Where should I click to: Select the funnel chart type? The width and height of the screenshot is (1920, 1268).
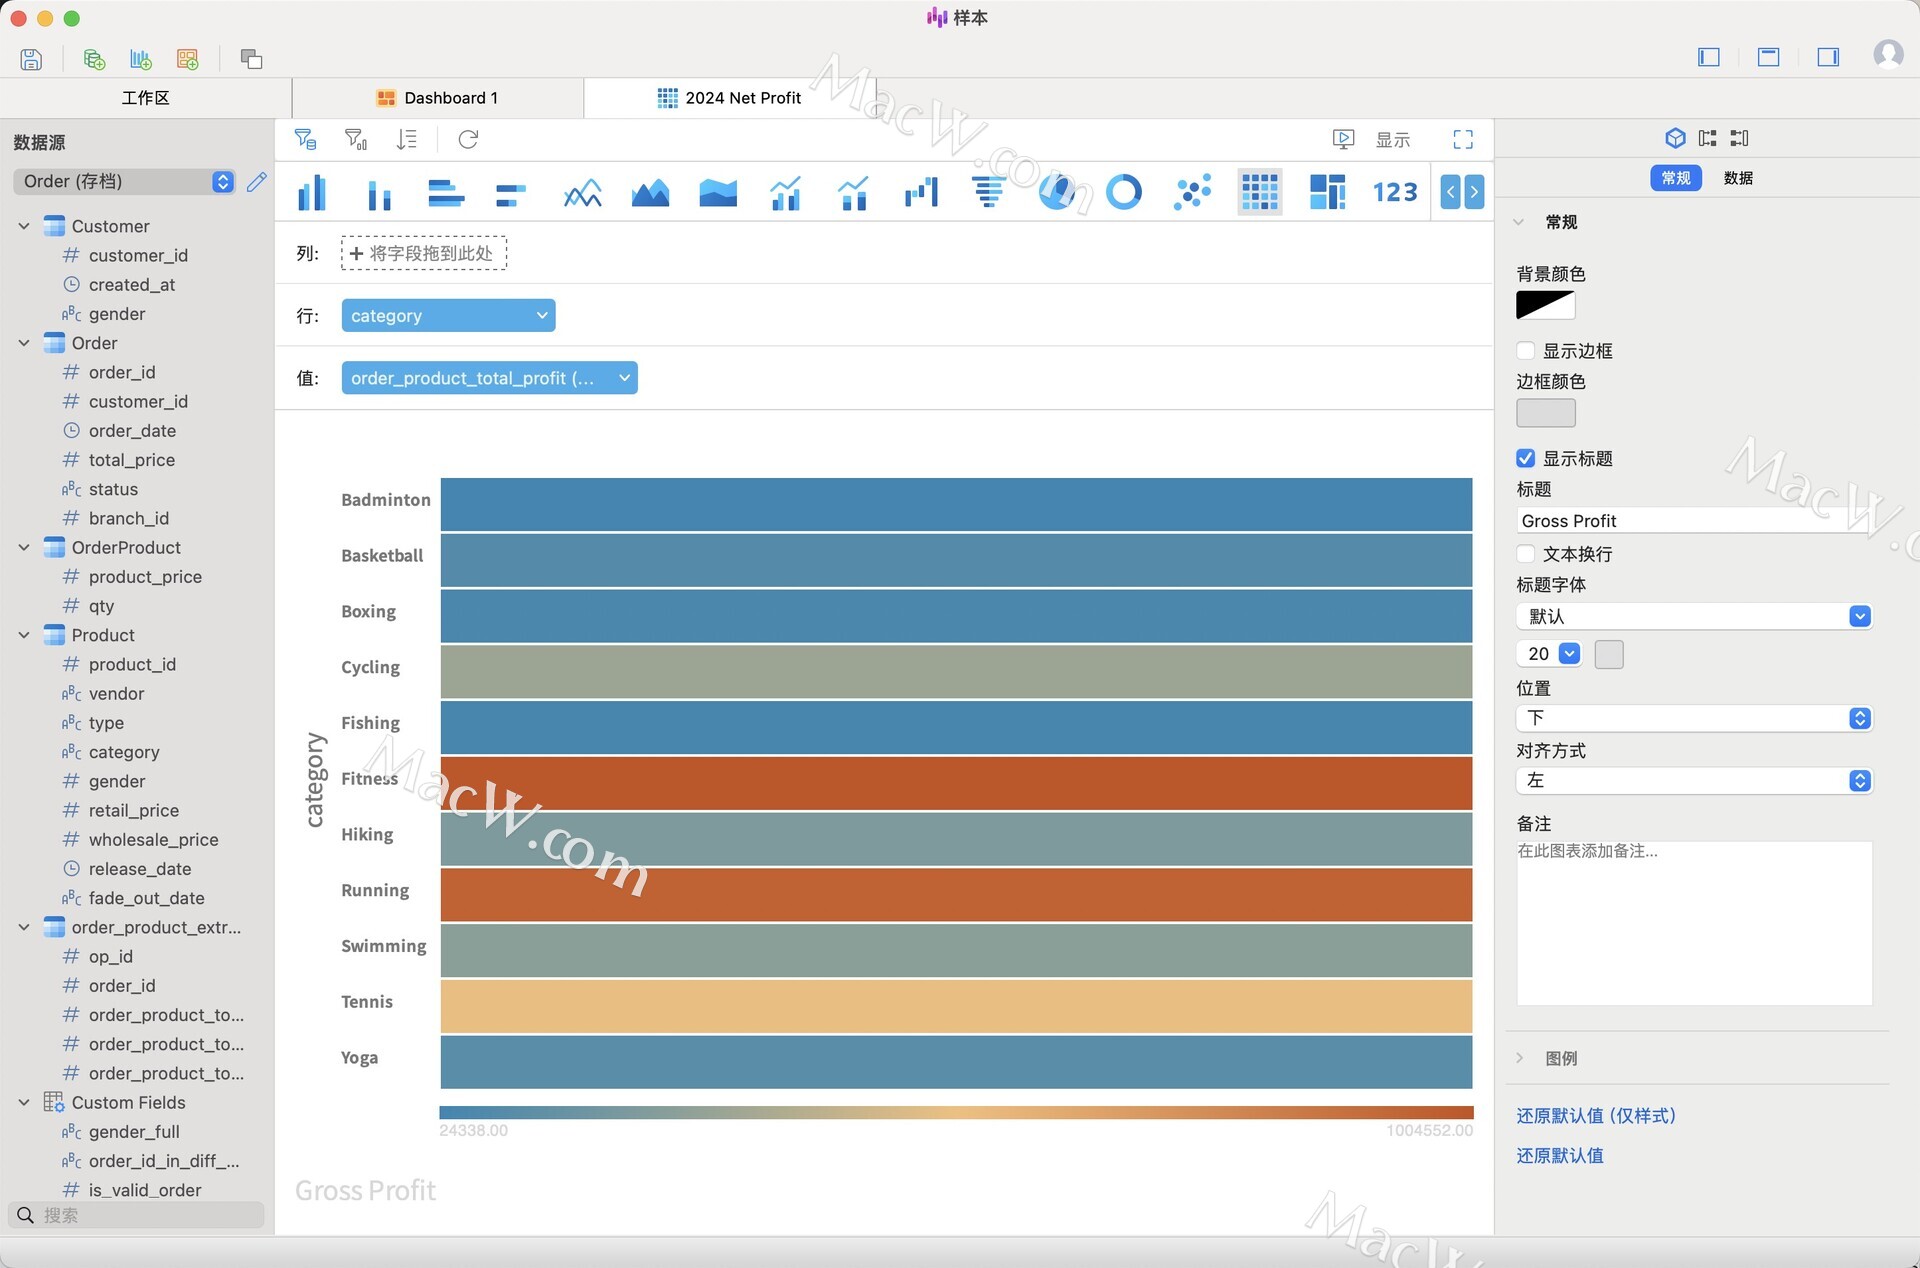988,191
